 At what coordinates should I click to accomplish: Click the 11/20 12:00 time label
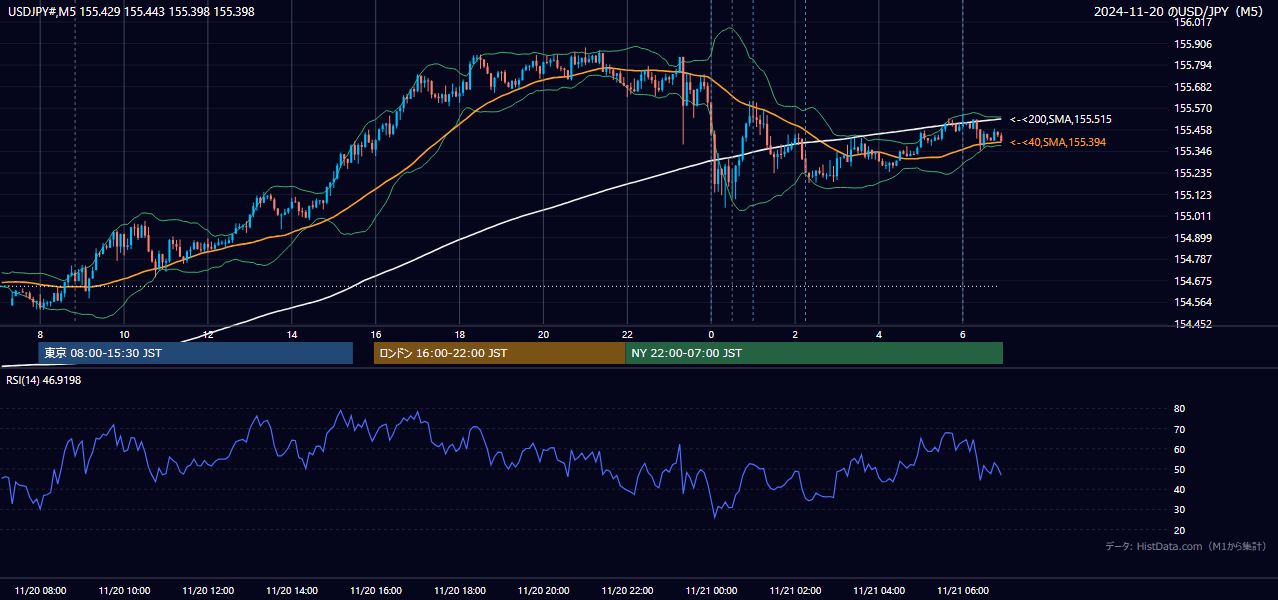[208, 591]
